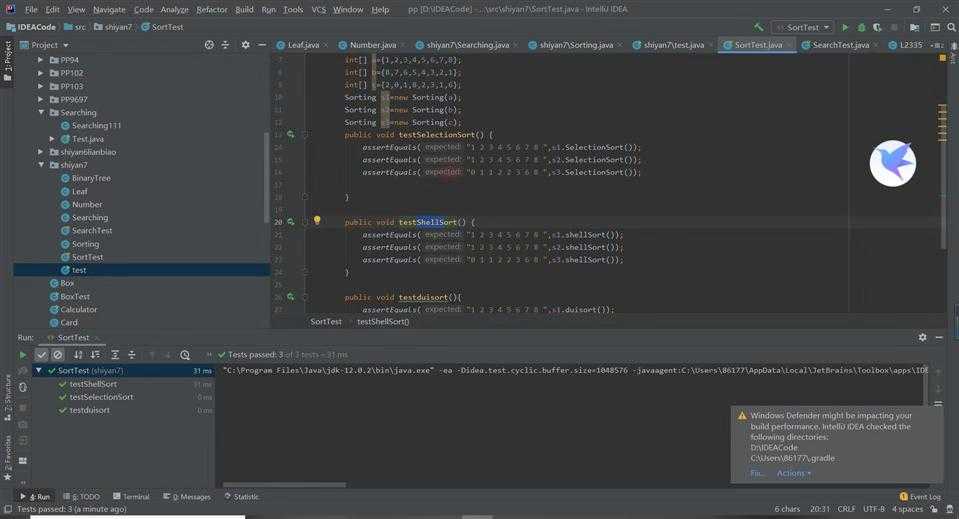The image size is (959, 519).
Task: Open the Messages tool window
Action: (x=187, y=496)
